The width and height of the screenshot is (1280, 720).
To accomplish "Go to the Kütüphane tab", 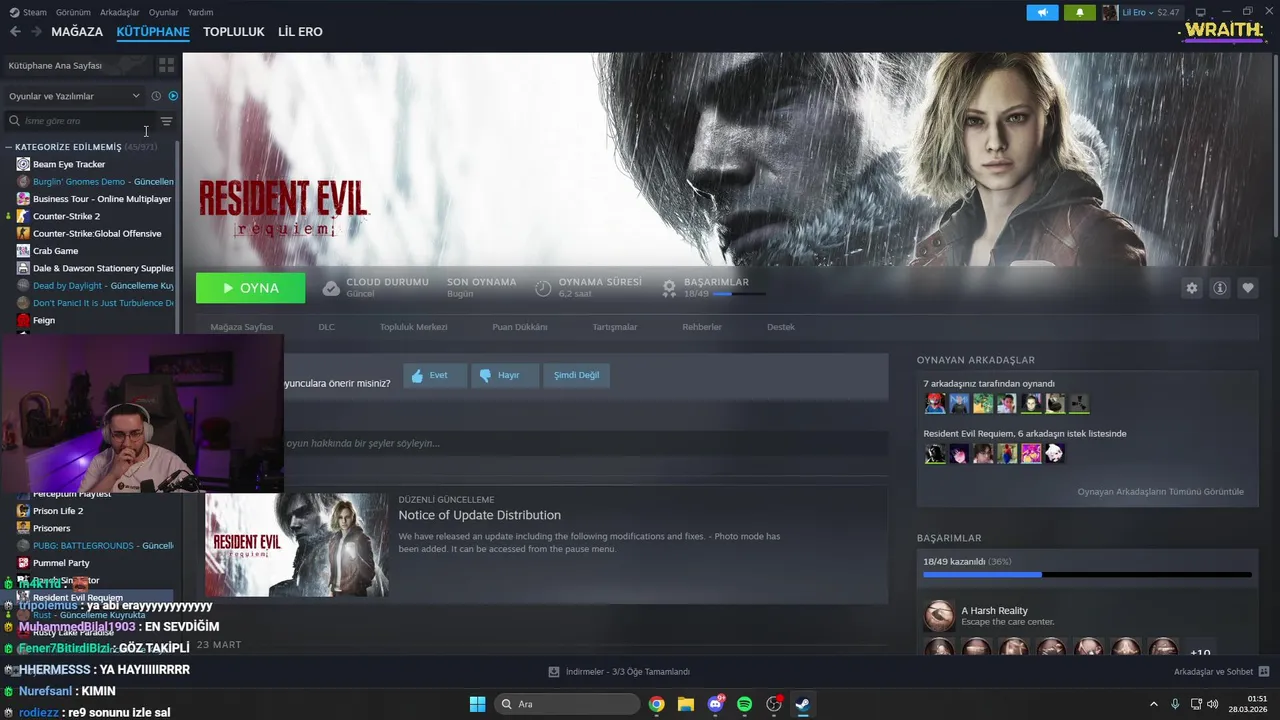I will pyautogui.click(x=153, y=32).
